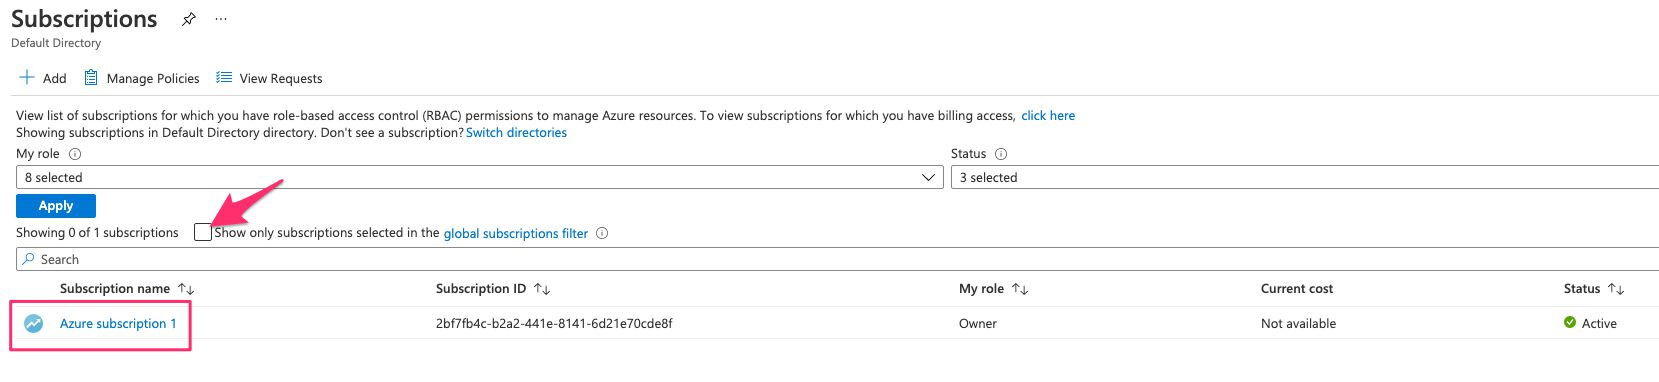The width and height of the screenshot is (1659, 382).
Task: Click the Add plus icon
Action: click(x=27, y=77)
